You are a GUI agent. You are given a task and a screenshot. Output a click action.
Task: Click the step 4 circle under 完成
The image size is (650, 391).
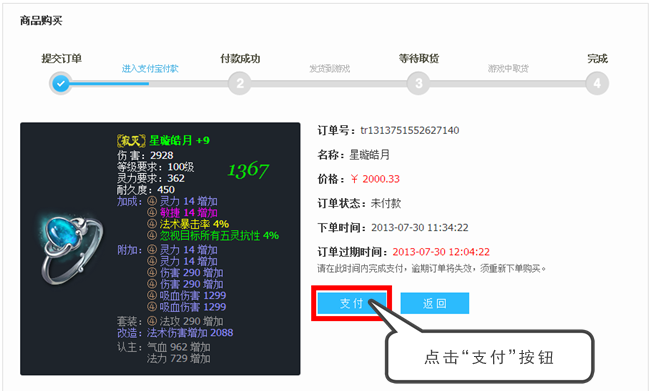[x=597, y=83]
